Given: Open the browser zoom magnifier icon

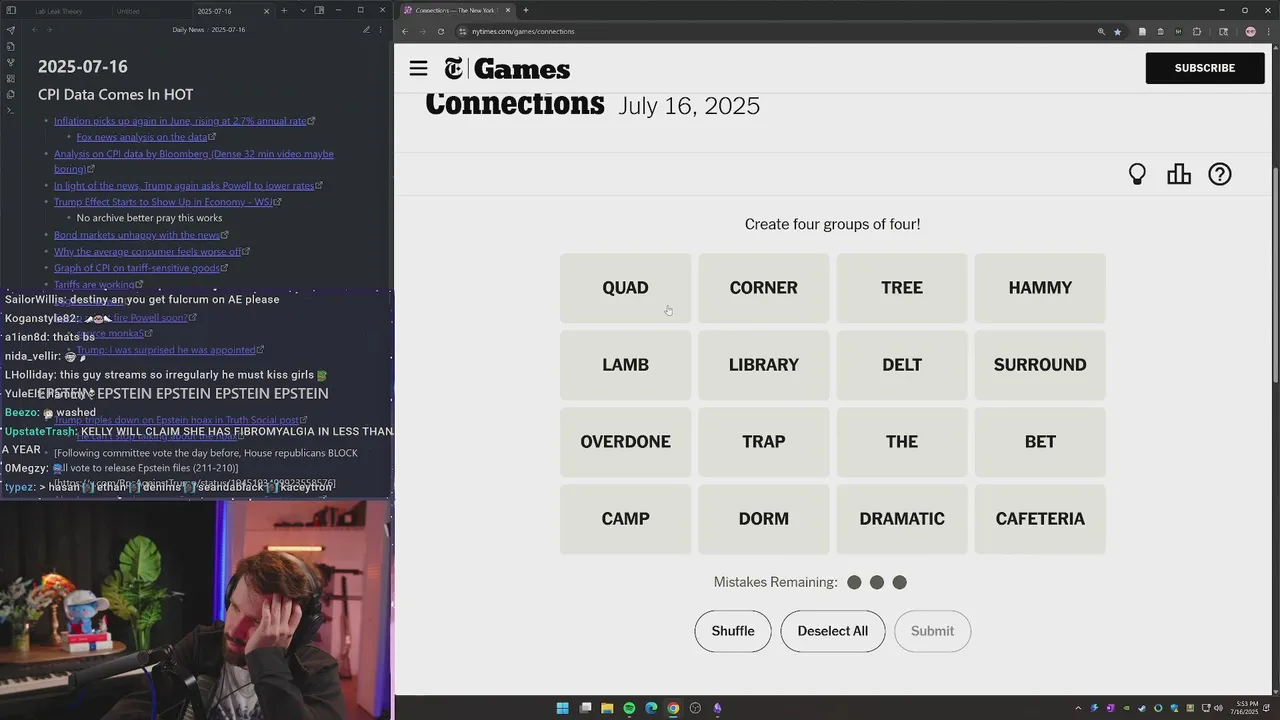Looking at the screenshot, I should 1101,31.
